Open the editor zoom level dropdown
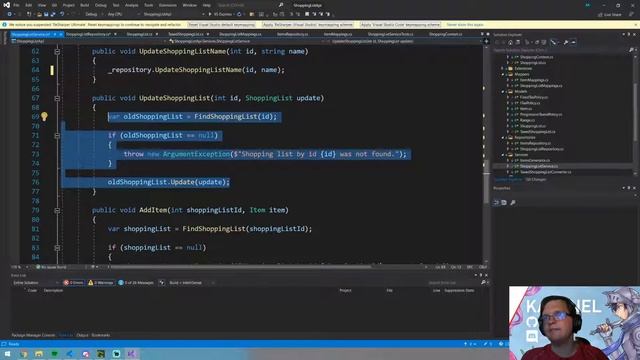The height and width of the screenshot is (360, 640). tap(20, 267)
